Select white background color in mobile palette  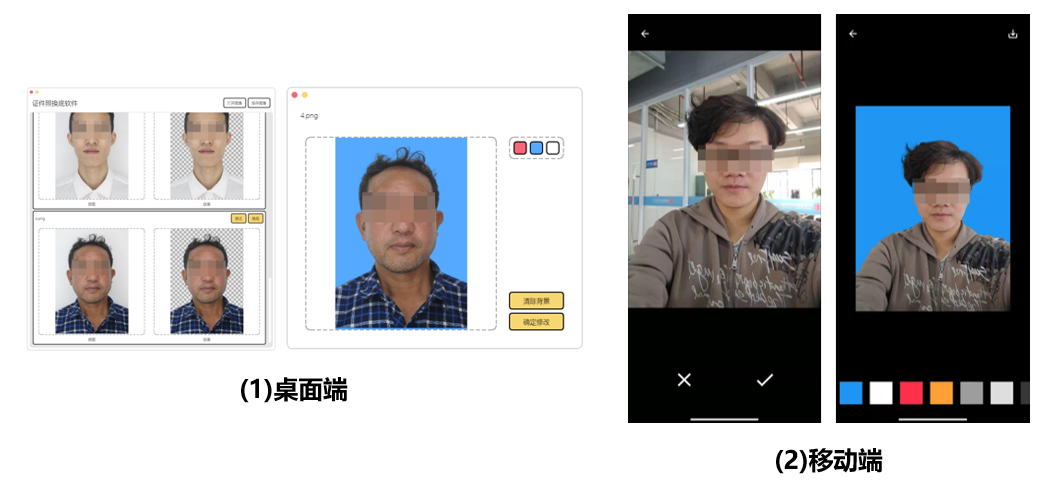pyautogui.click(x=881, y=393)
